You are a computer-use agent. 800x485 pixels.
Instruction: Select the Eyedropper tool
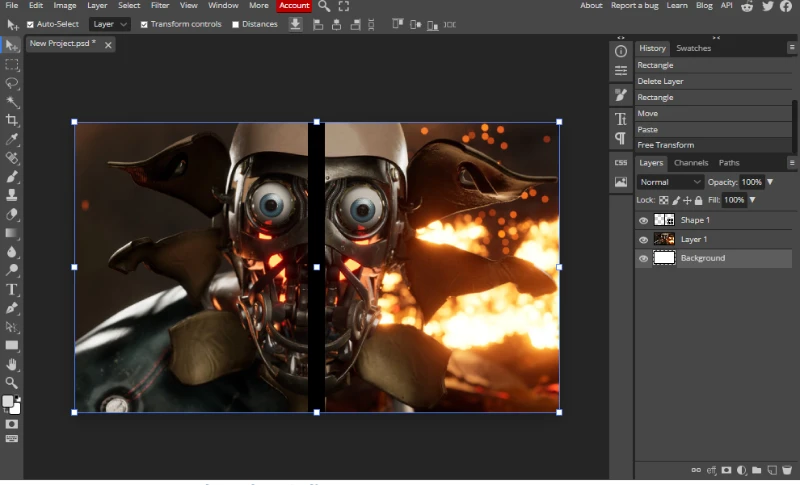[x=11, y=139]
